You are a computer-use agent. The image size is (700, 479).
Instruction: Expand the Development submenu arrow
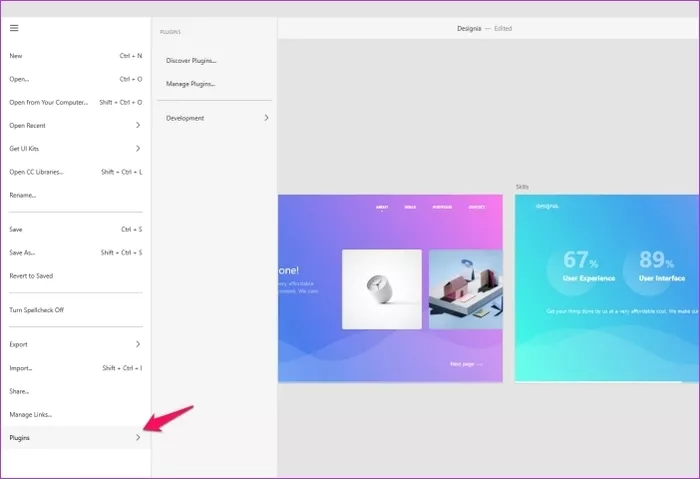tap(266, 118)
